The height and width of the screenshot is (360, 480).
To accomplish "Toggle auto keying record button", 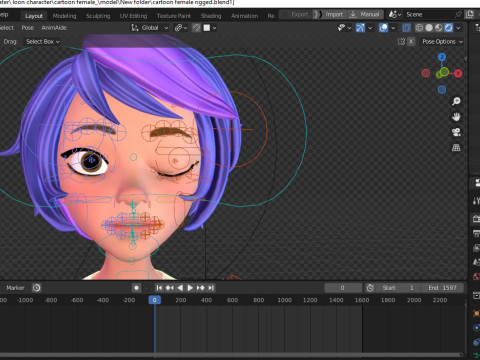I will pyautogui.click(x=136, y=288).
